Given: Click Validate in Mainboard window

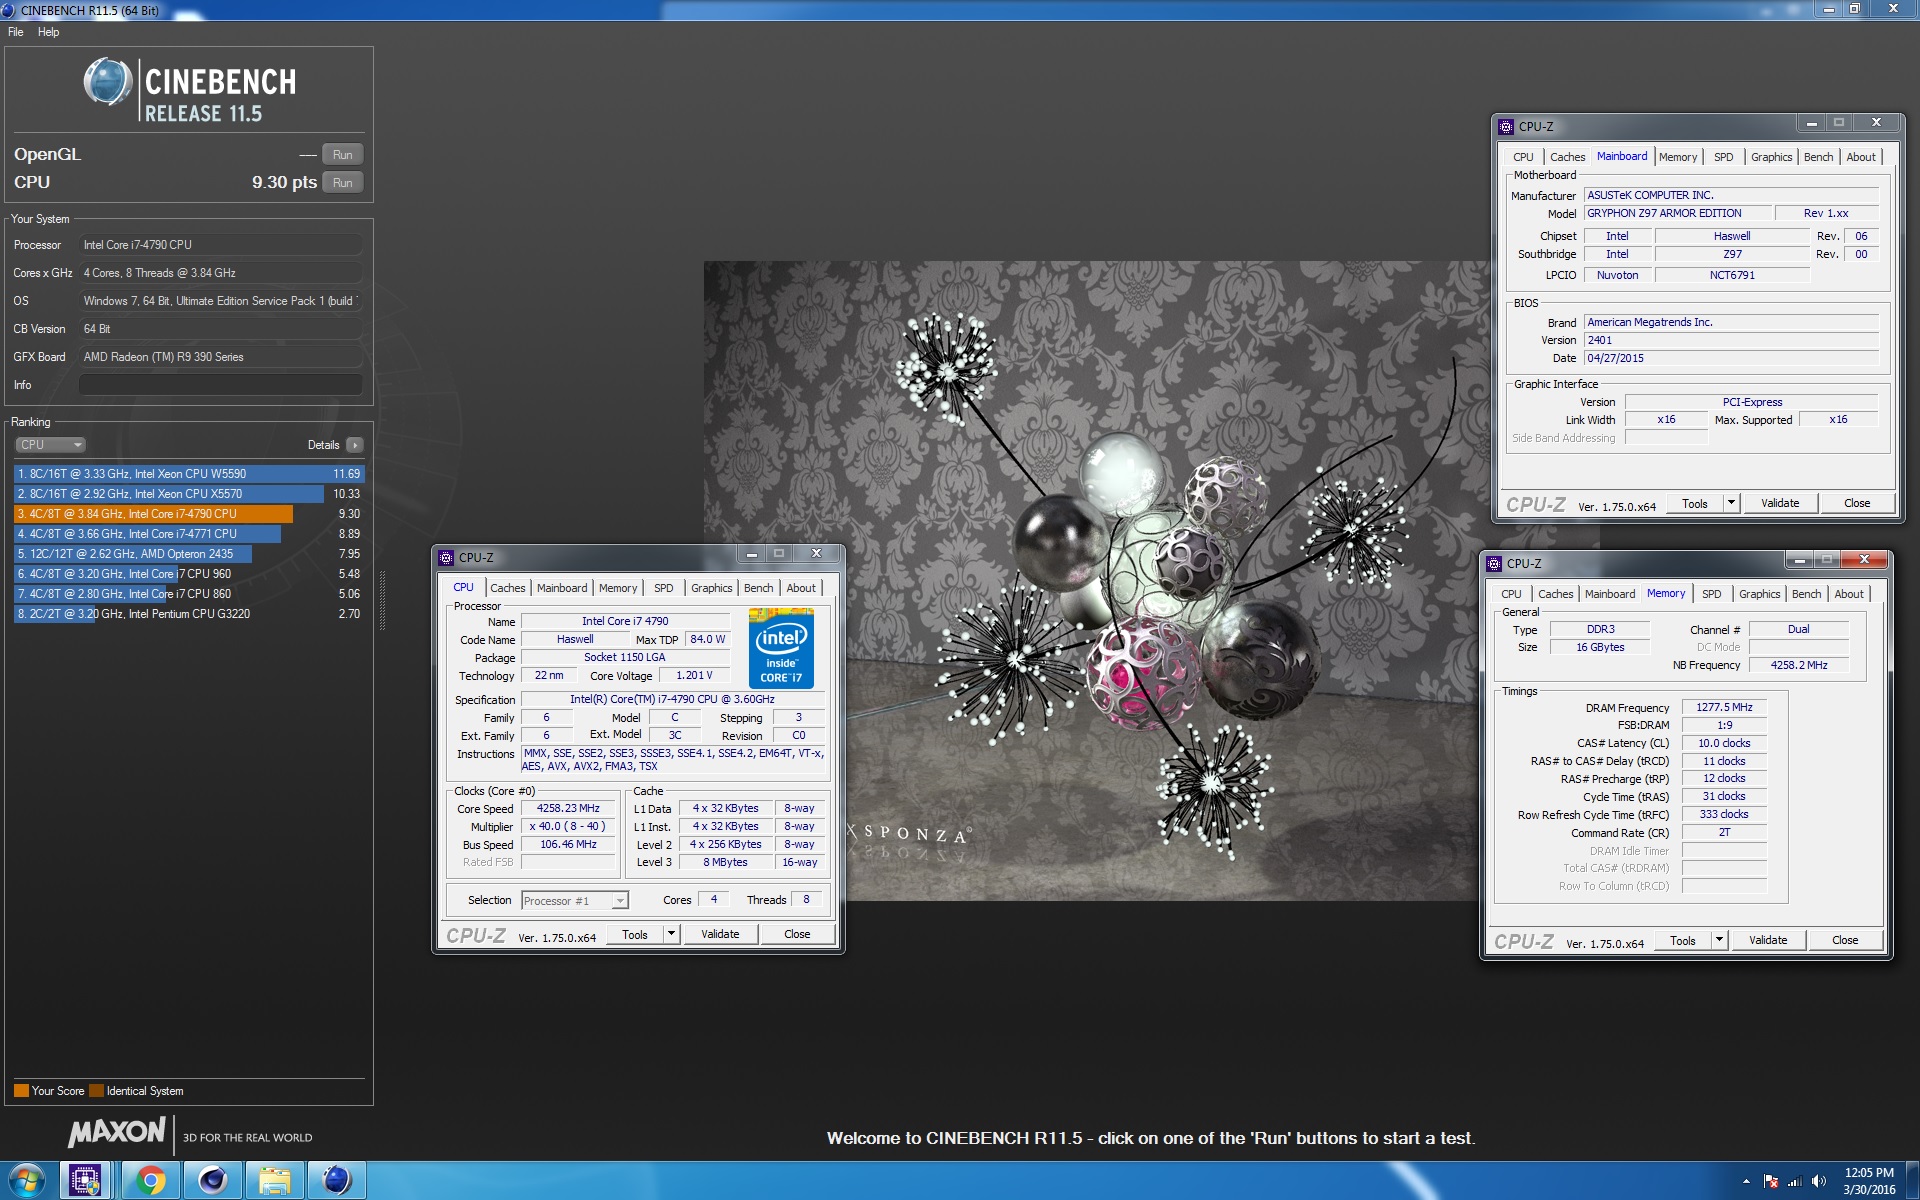Looking at the screenshot, I should coord(1780,503).
